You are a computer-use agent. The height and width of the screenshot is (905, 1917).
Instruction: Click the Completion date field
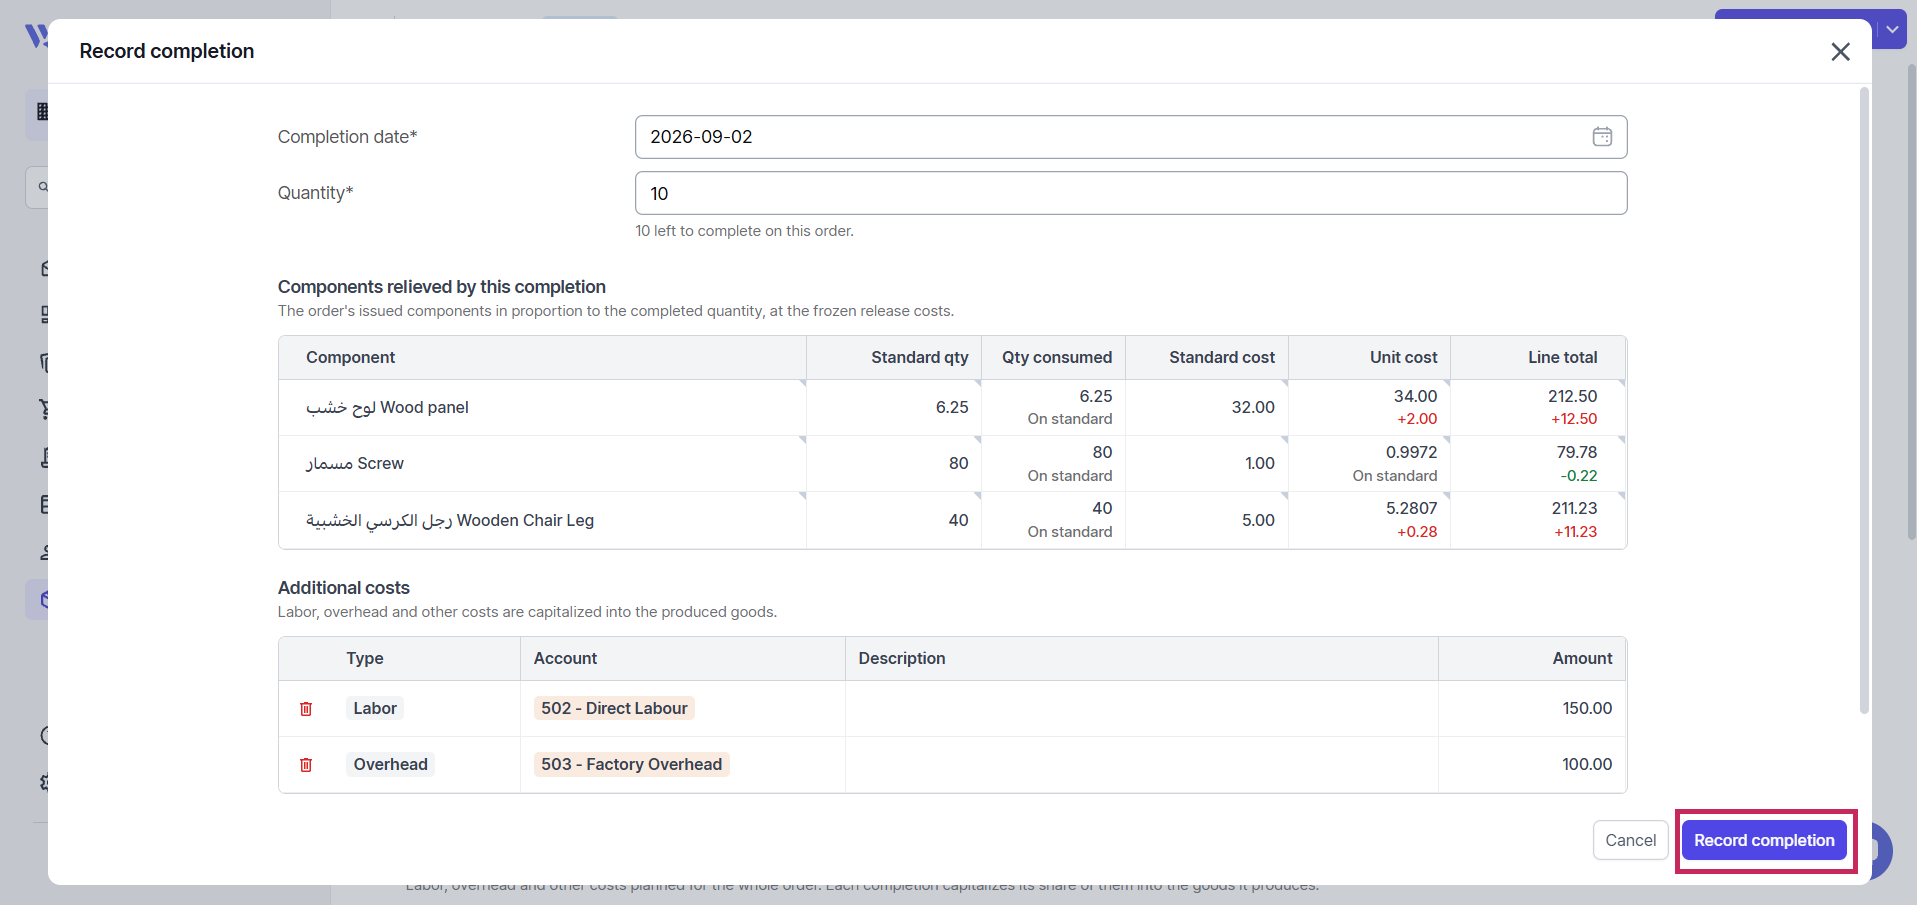click(1131, 137)
